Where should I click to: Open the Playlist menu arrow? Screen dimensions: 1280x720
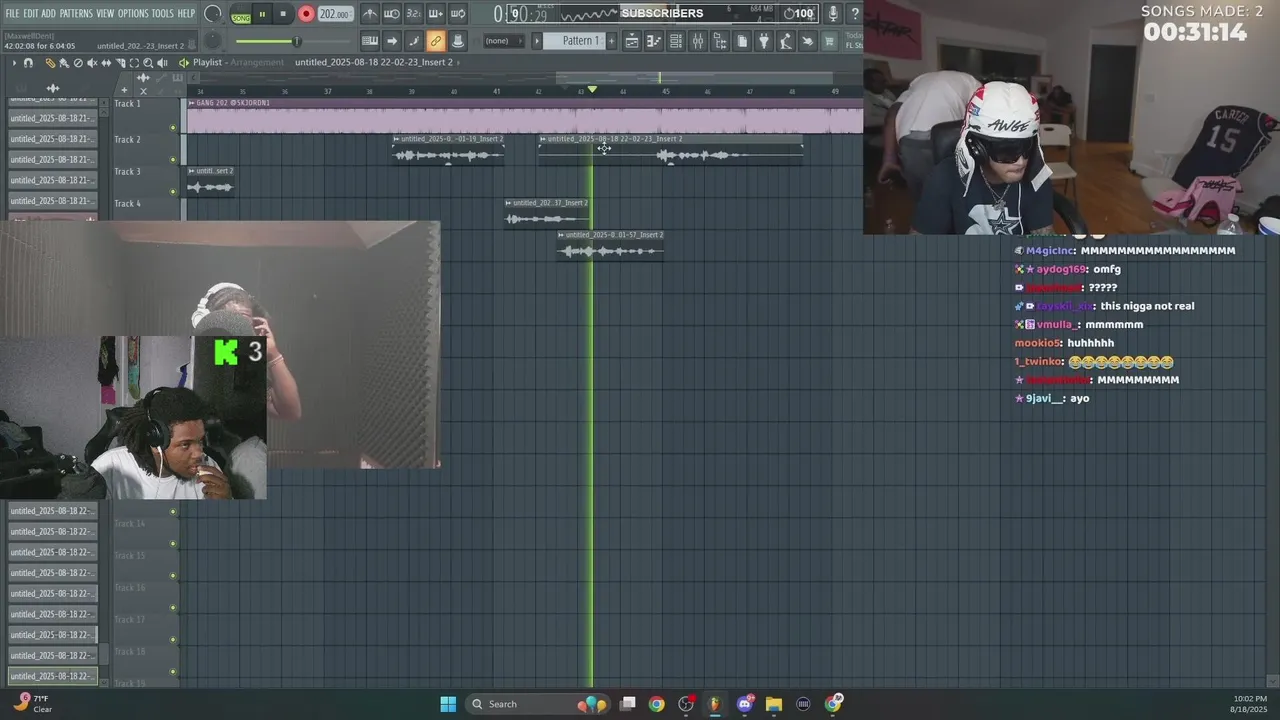[14, 62]
